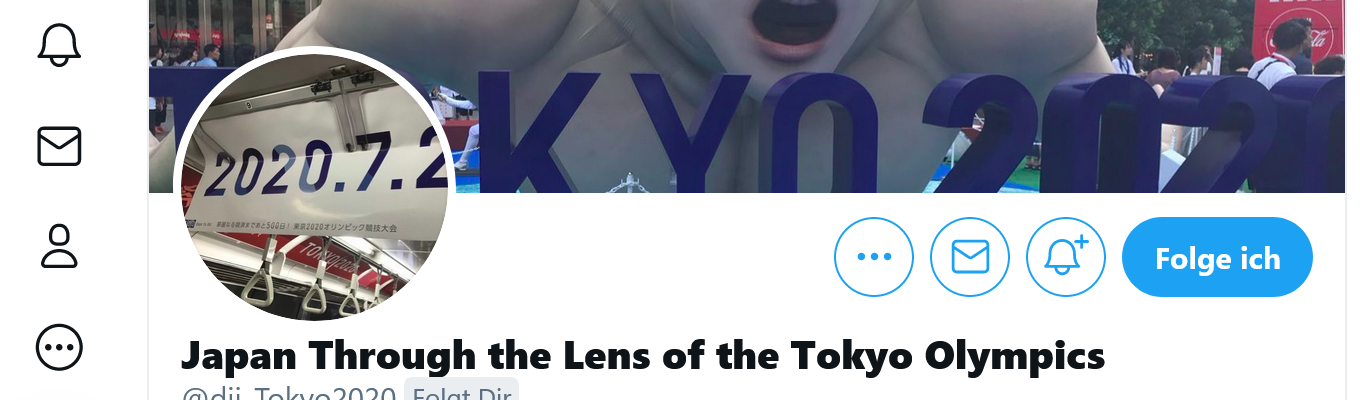Click the 'Folgt Dir' badge
Viewport: 1360px width, 400px height.
click(x=461, y=394)
